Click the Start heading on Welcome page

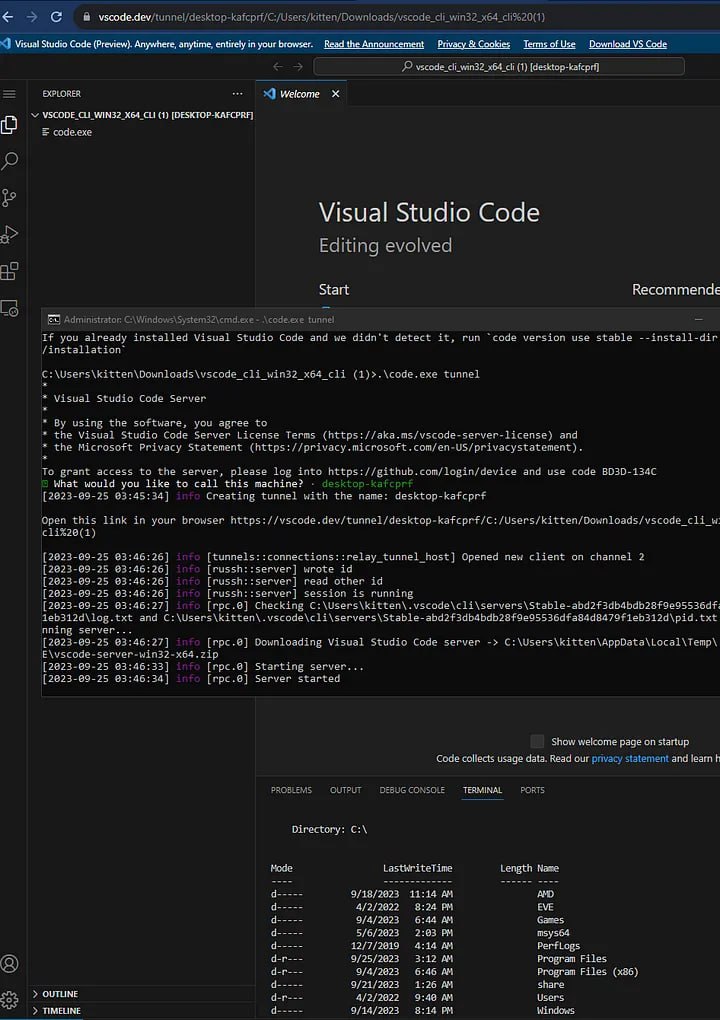tap(334, 289)
